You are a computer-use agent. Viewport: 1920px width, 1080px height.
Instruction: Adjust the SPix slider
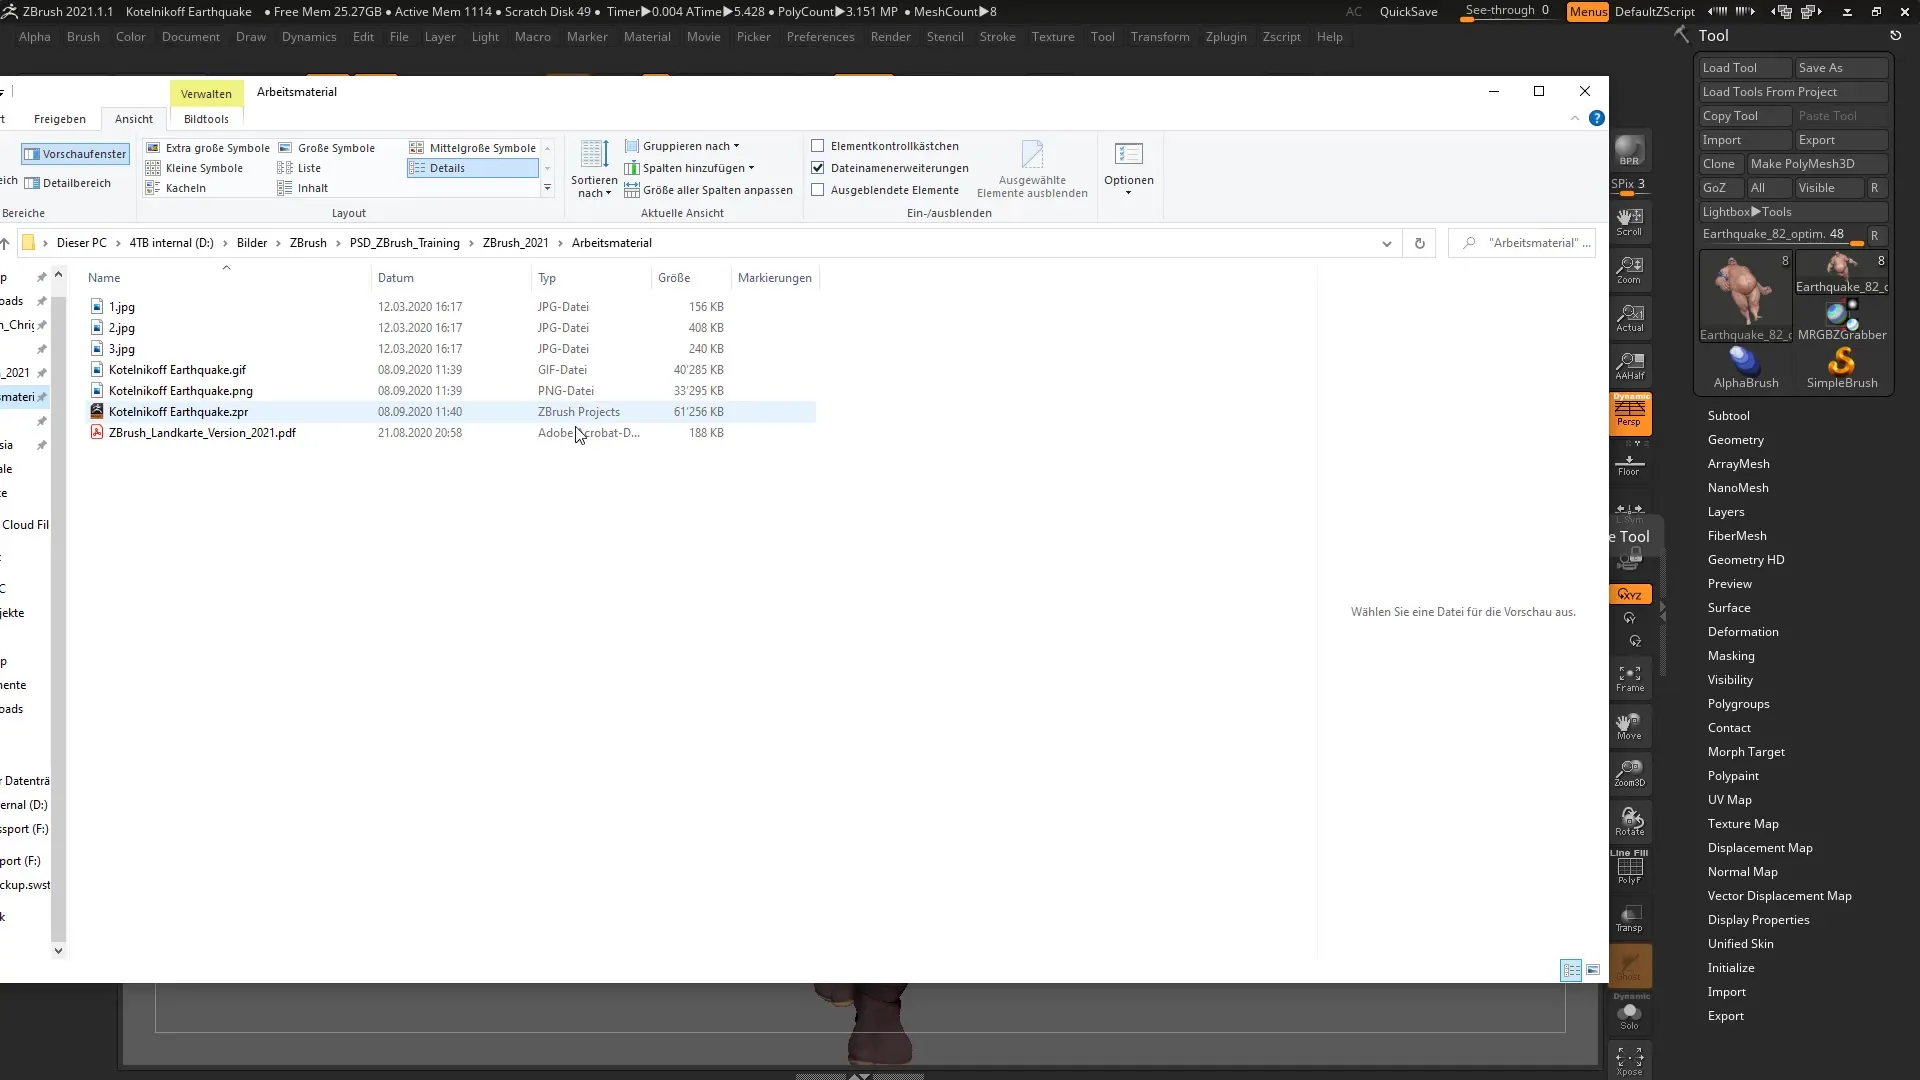tap(1629, 186)
